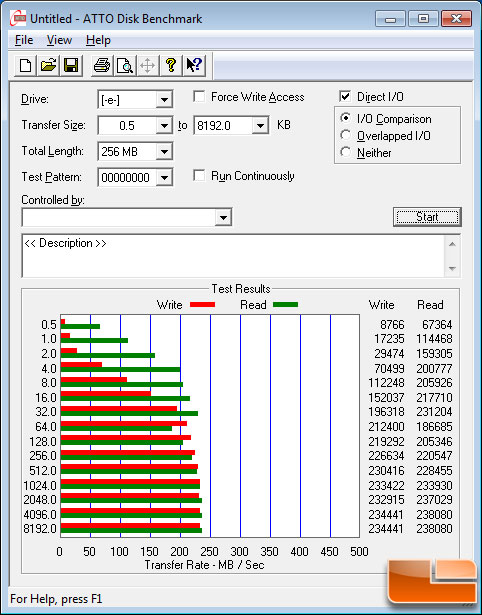The image size is (482, 615).
Task: Click the green read bar for 64.0 row
Action: click(x=116, y=428)
